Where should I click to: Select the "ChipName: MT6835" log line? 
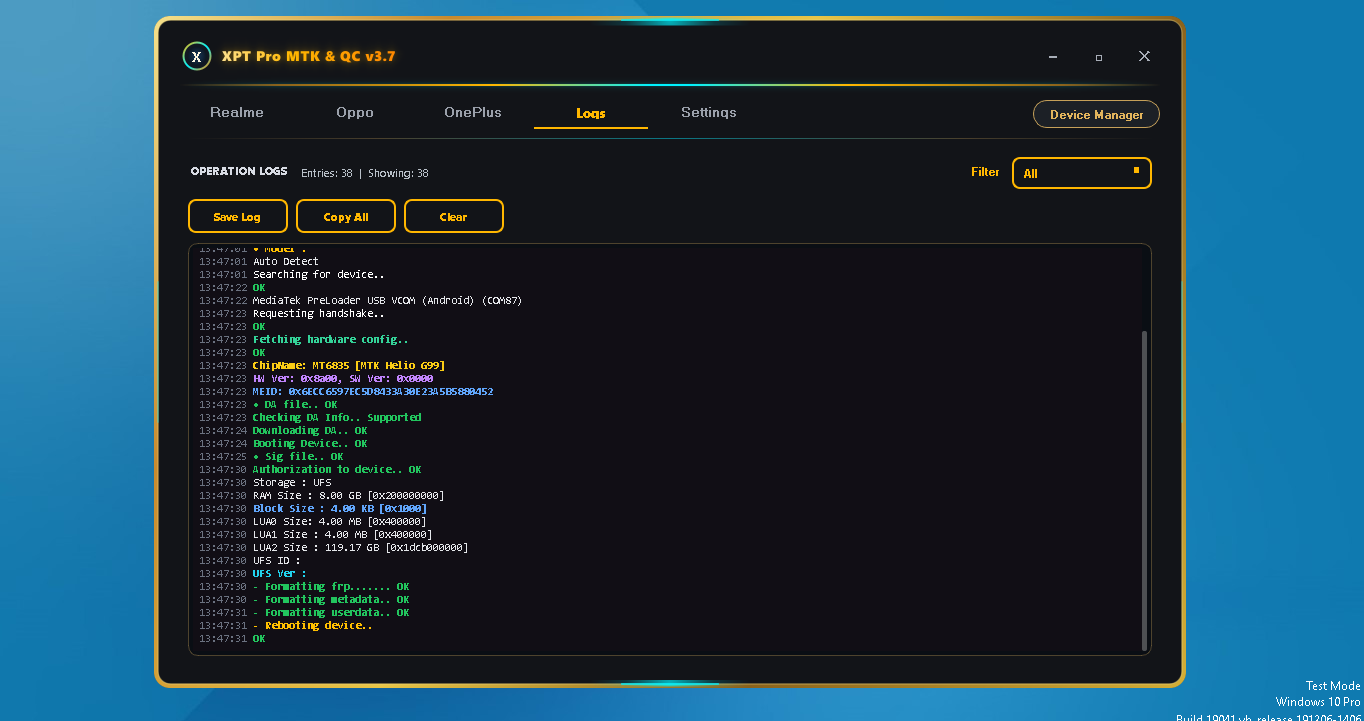(349, 366)
